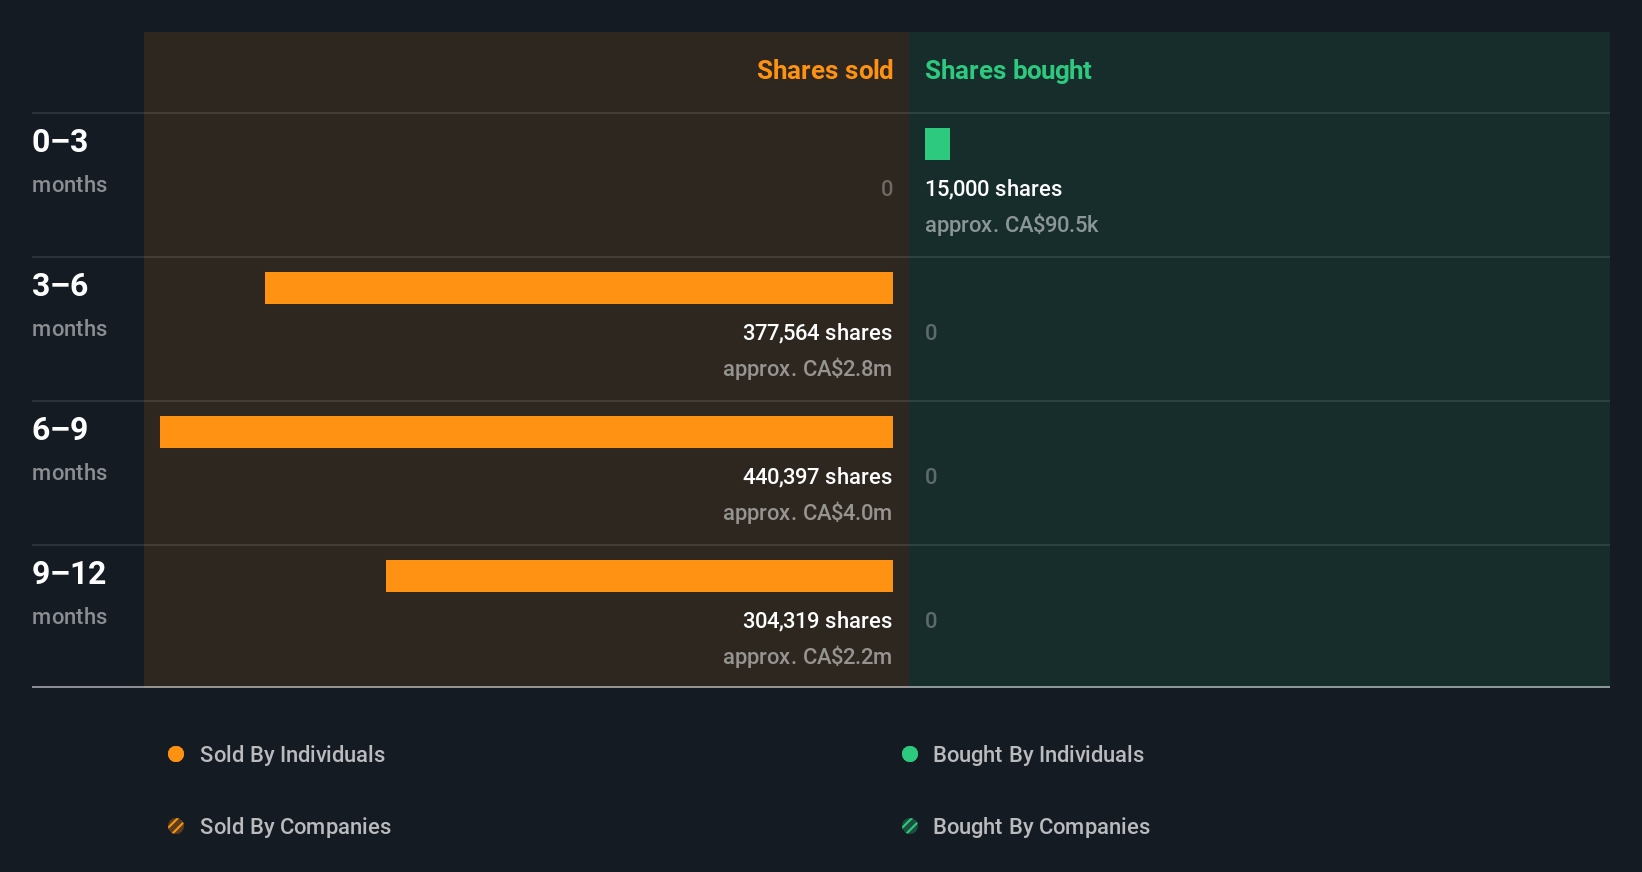This screenshot has width=1642, height=872.
Task: Toggle the Sold By Companies legend label
Action: (x=295, y=827)
